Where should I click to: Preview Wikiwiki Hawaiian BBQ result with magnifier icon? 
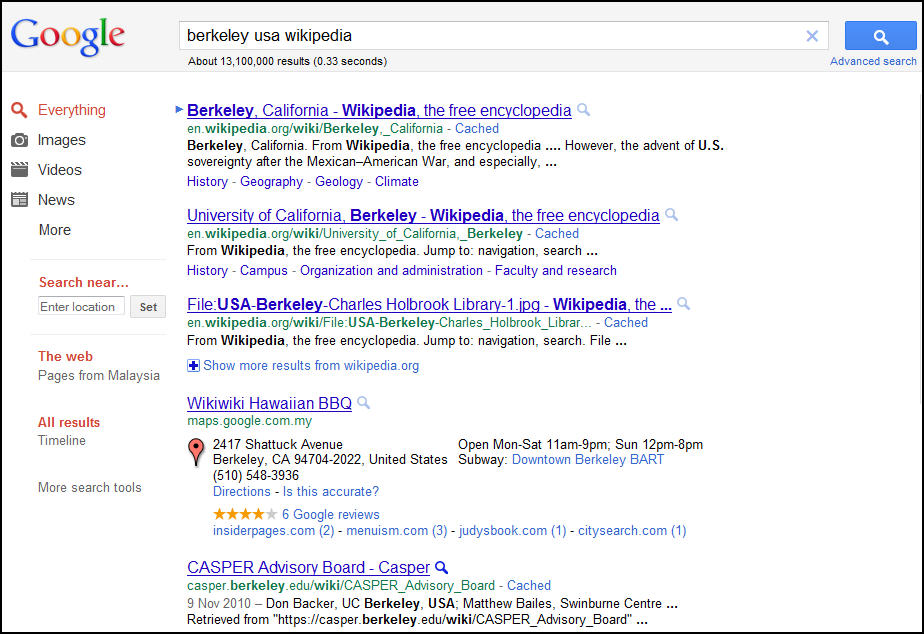coord(364,403)
